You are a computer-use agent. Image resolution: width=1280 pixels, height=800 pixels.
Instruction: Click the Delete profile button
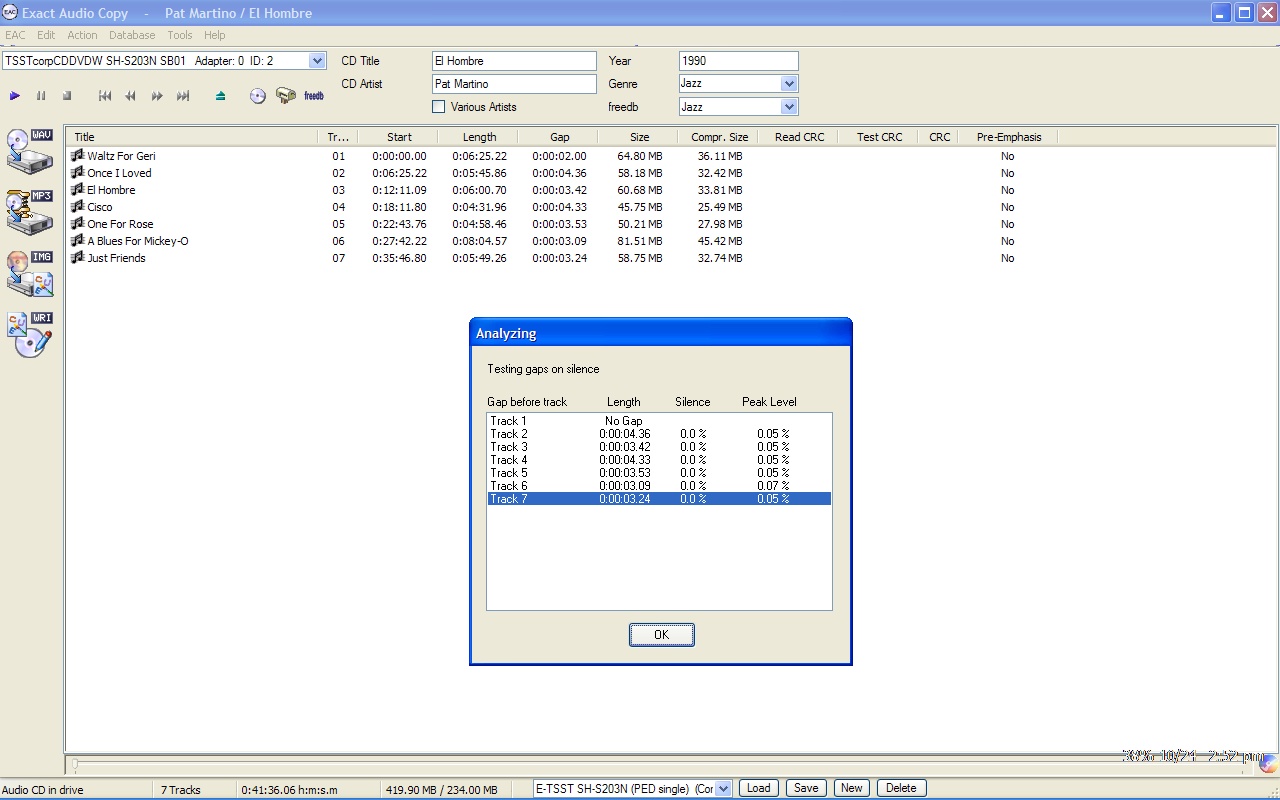901,788
